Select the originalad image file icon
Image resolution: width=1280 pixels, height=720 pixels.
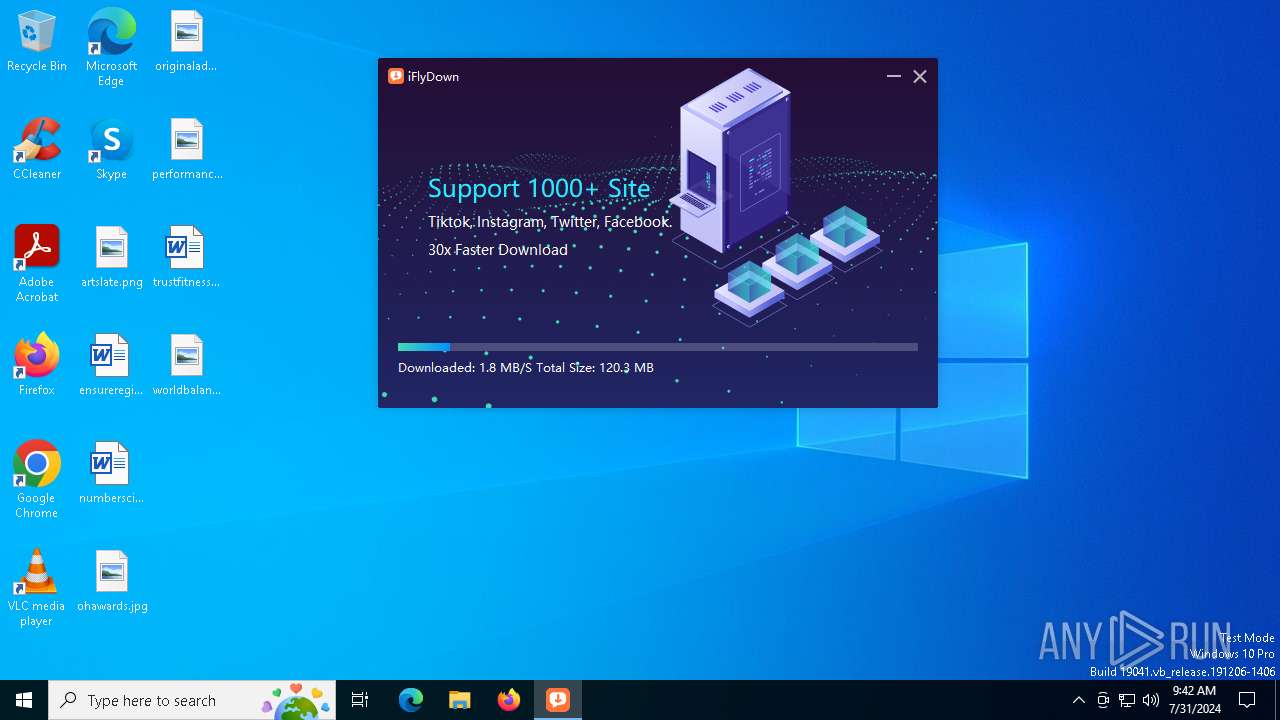click(x=186, y=42)
